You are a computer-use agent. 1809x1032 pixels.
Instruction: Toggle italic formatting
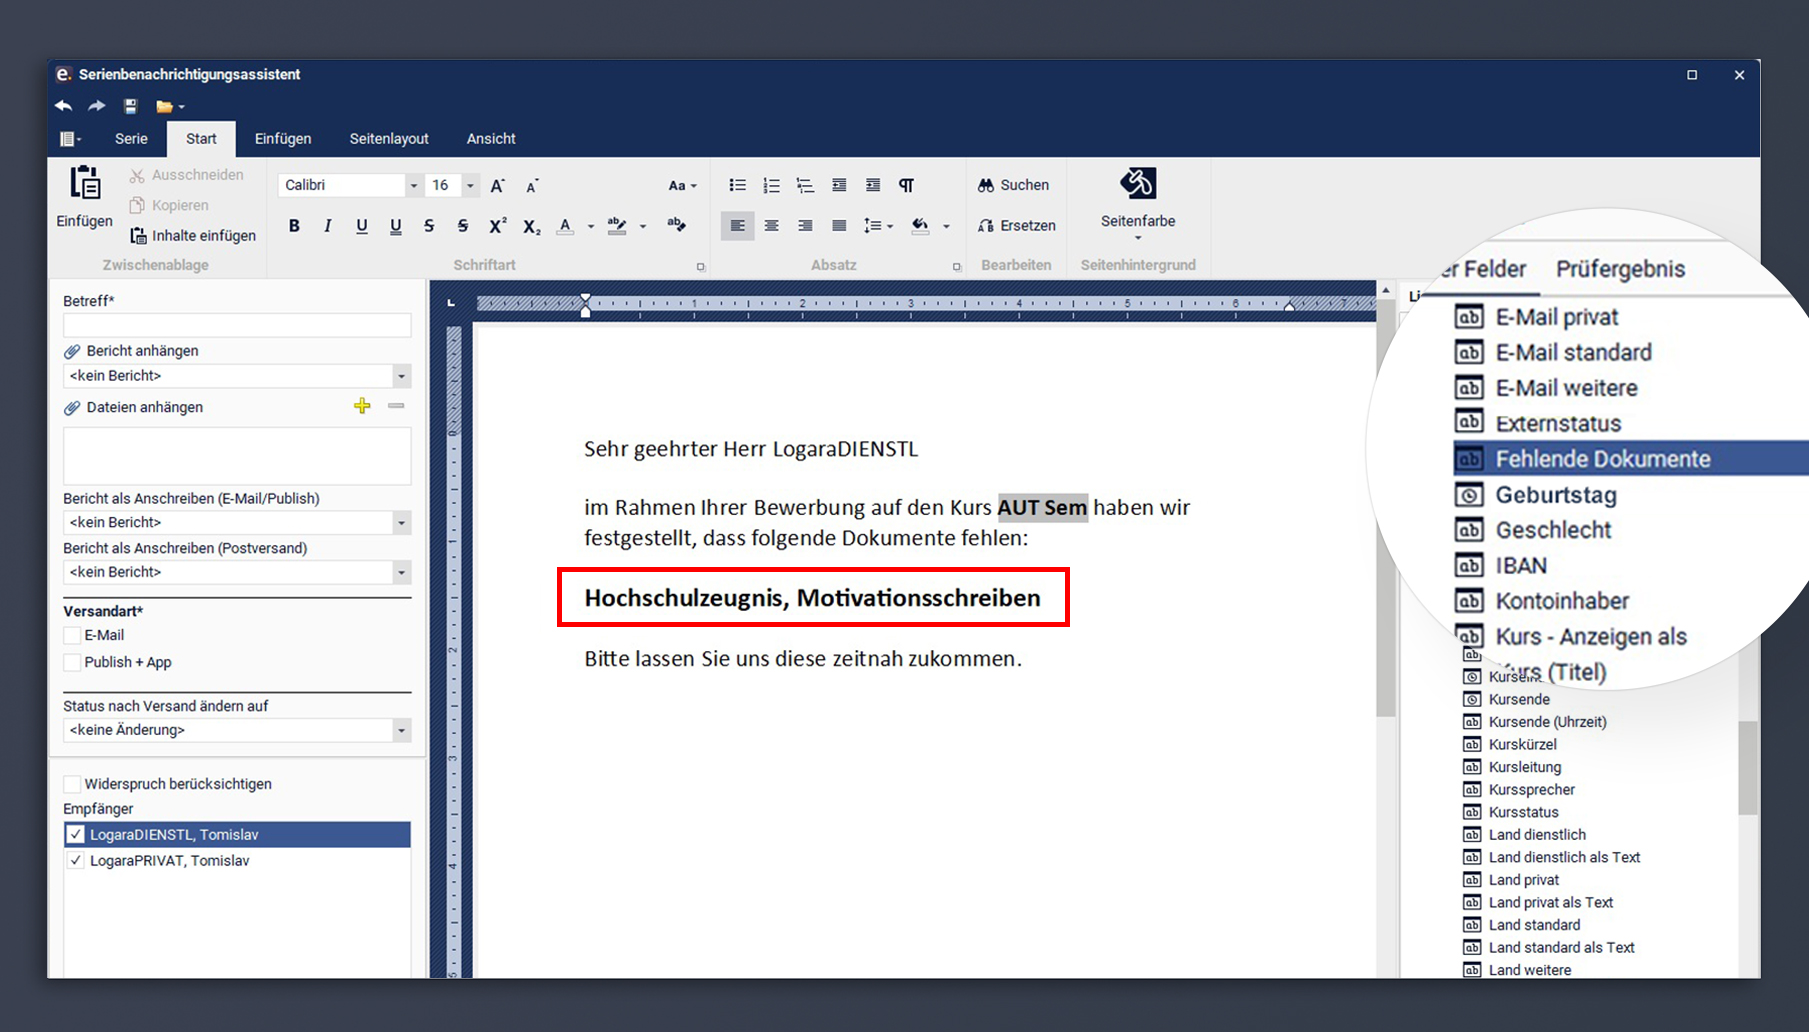point(327,226)
